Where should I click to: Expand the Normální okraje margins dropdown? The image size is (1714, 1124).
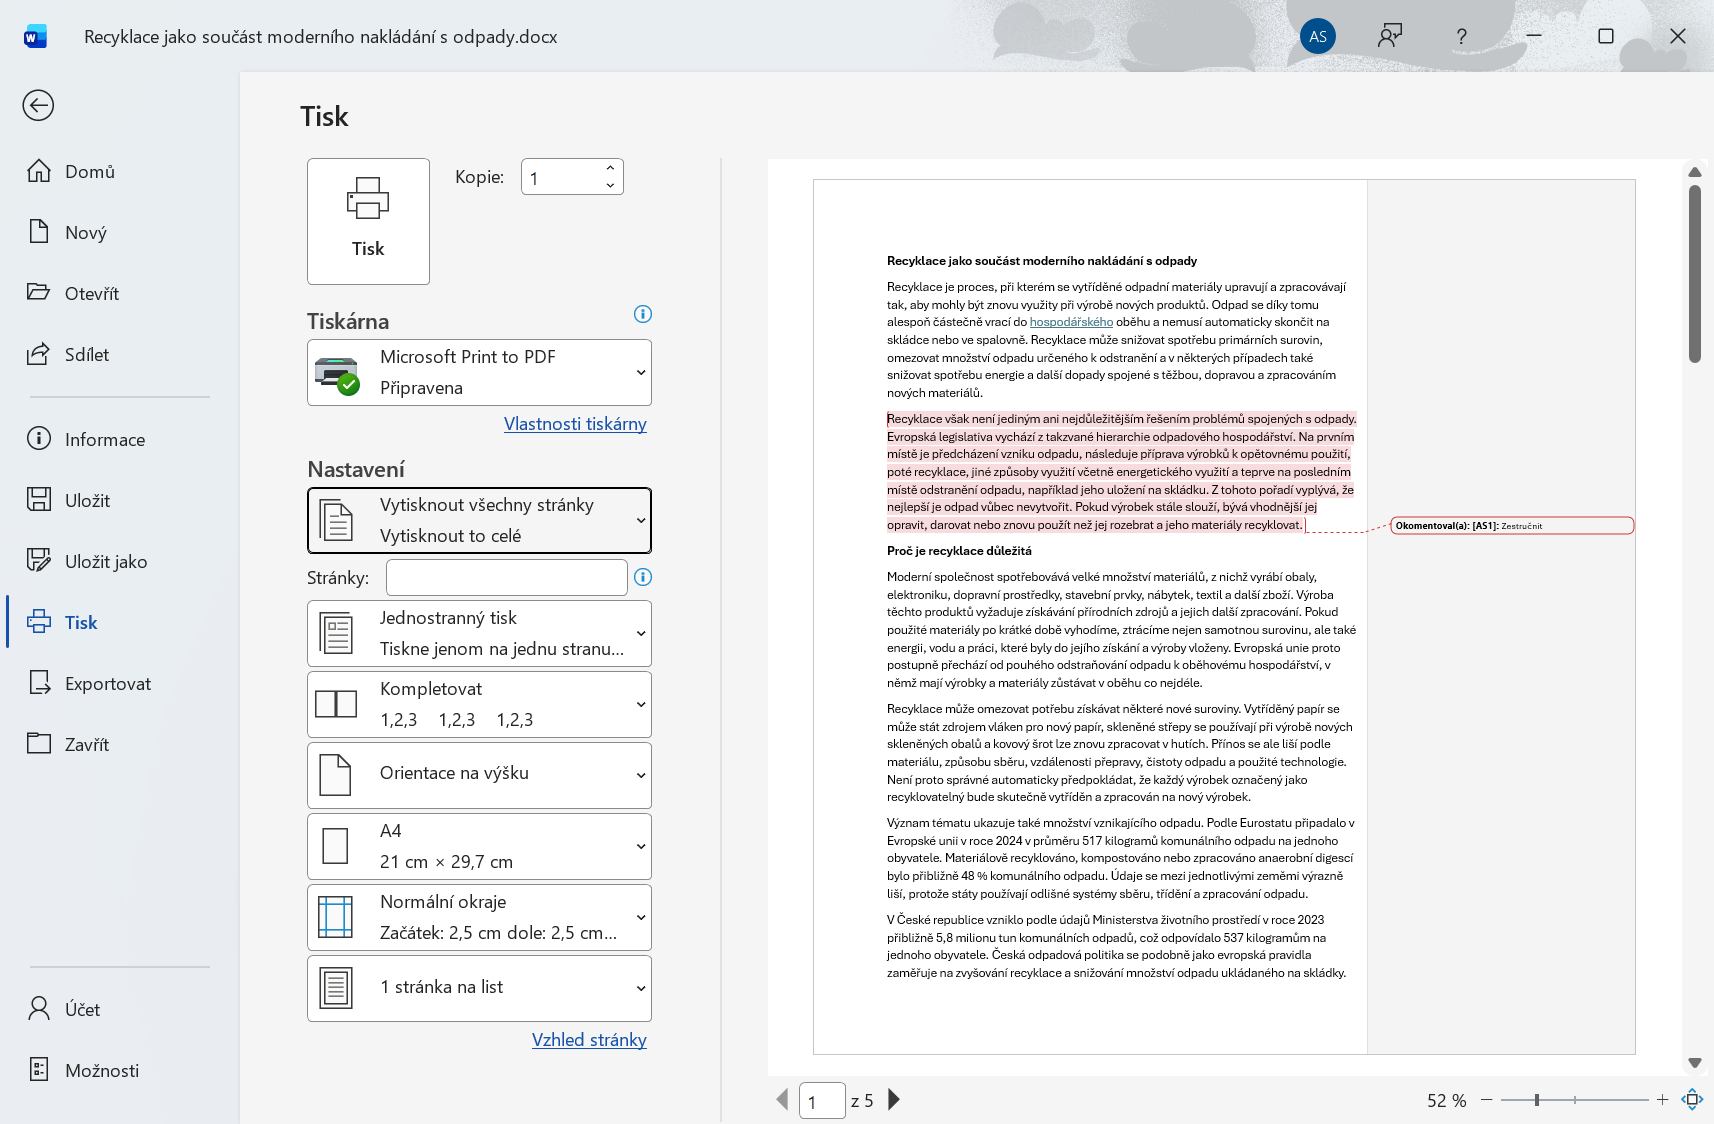479,917
